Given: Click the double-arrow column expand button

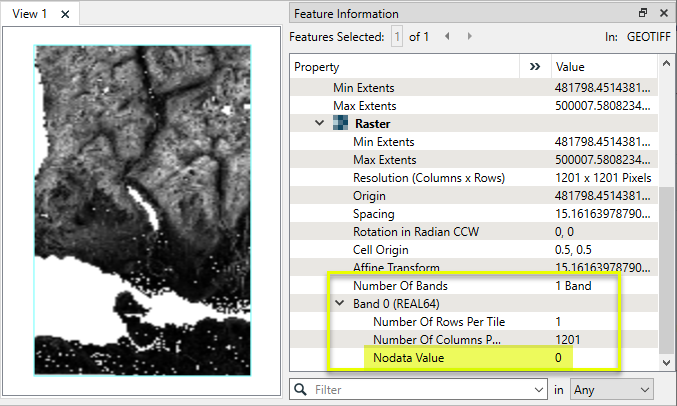Looking at the screenshot, I should (x=534, y=67).
